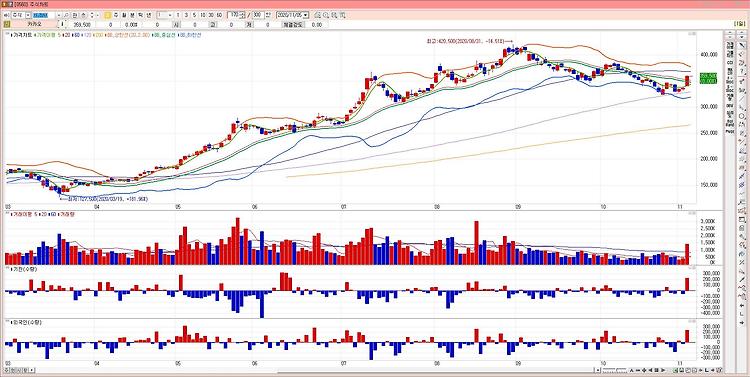Click the total bars field showing 300
The height and width of the screenshot is (377, 750).
258,15
